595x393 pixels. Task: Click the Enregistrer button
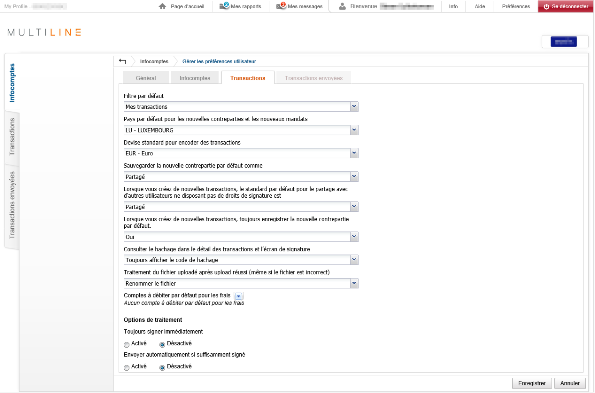pos(532,383)
